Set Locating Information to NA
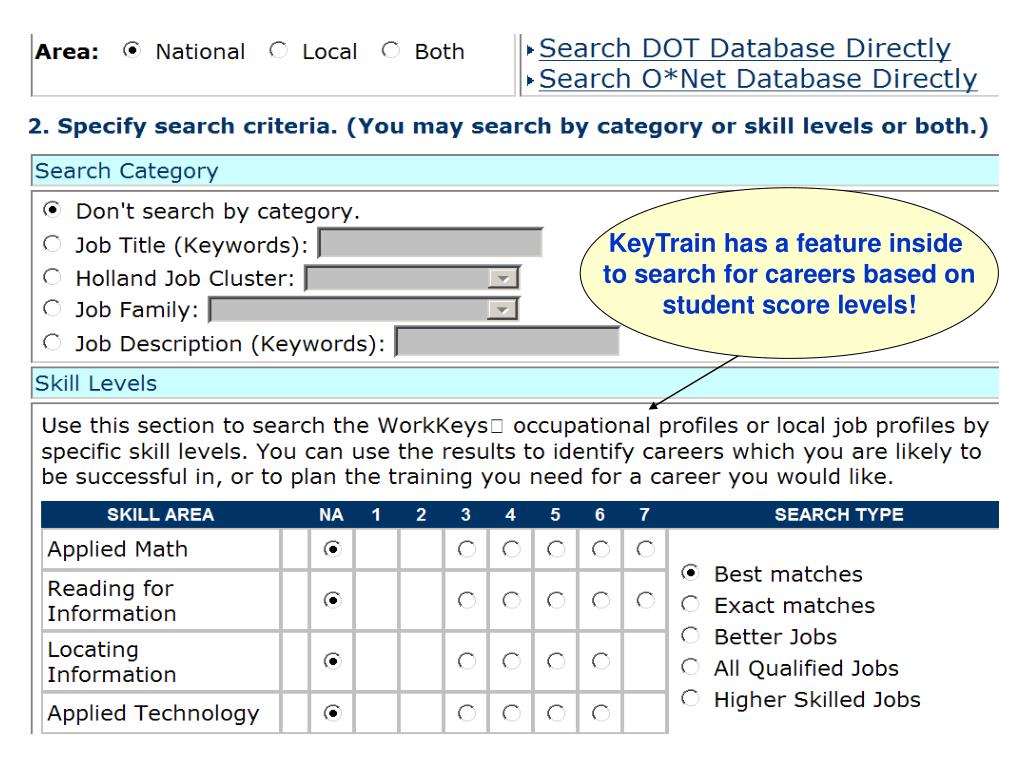 [332, 661]
